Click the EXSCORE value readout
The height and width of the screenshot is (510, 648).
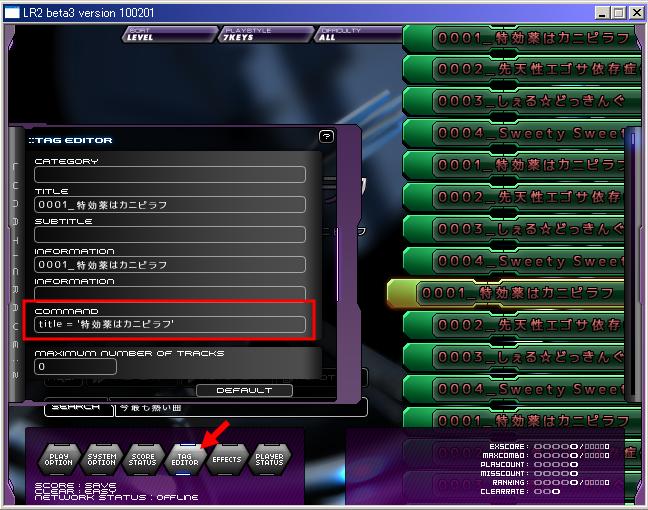pyautogui.click(x=572, y=447)
